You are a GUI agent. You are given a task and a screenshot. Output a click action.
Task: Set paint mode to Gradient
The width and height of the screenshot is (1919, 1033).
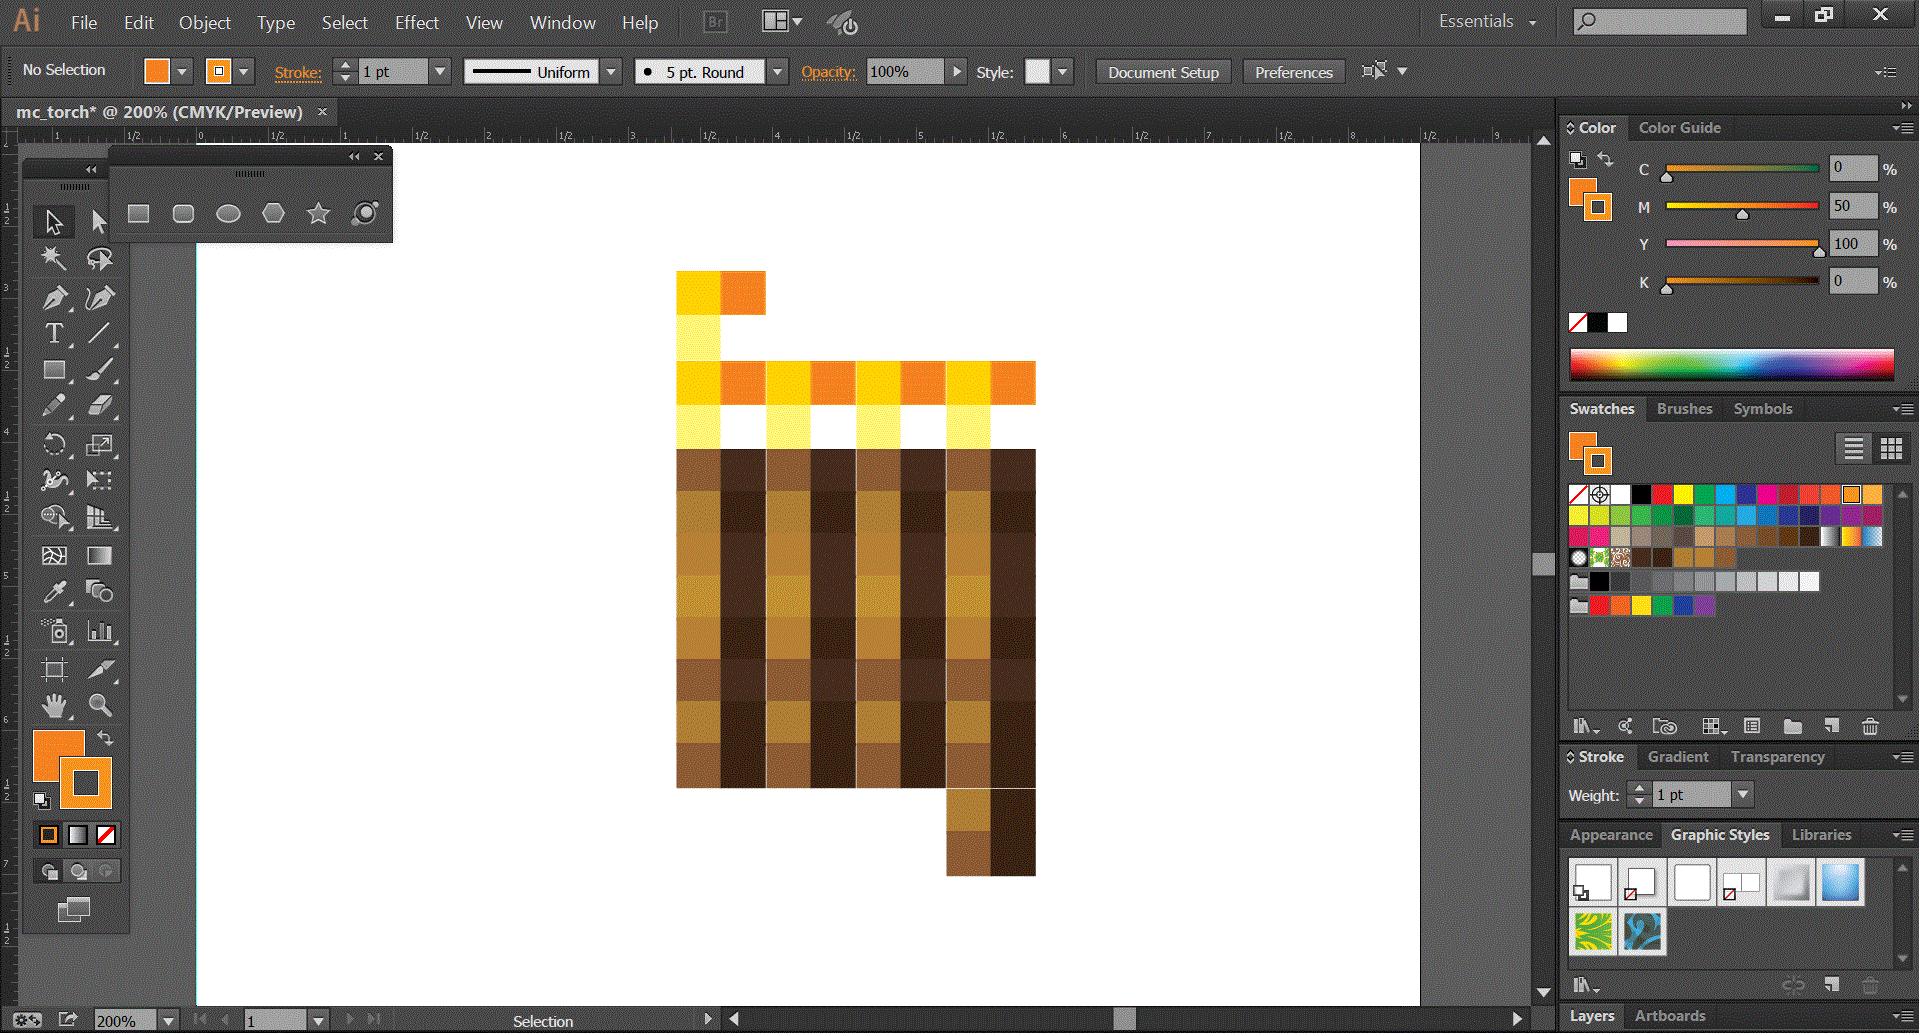point(77,834)
